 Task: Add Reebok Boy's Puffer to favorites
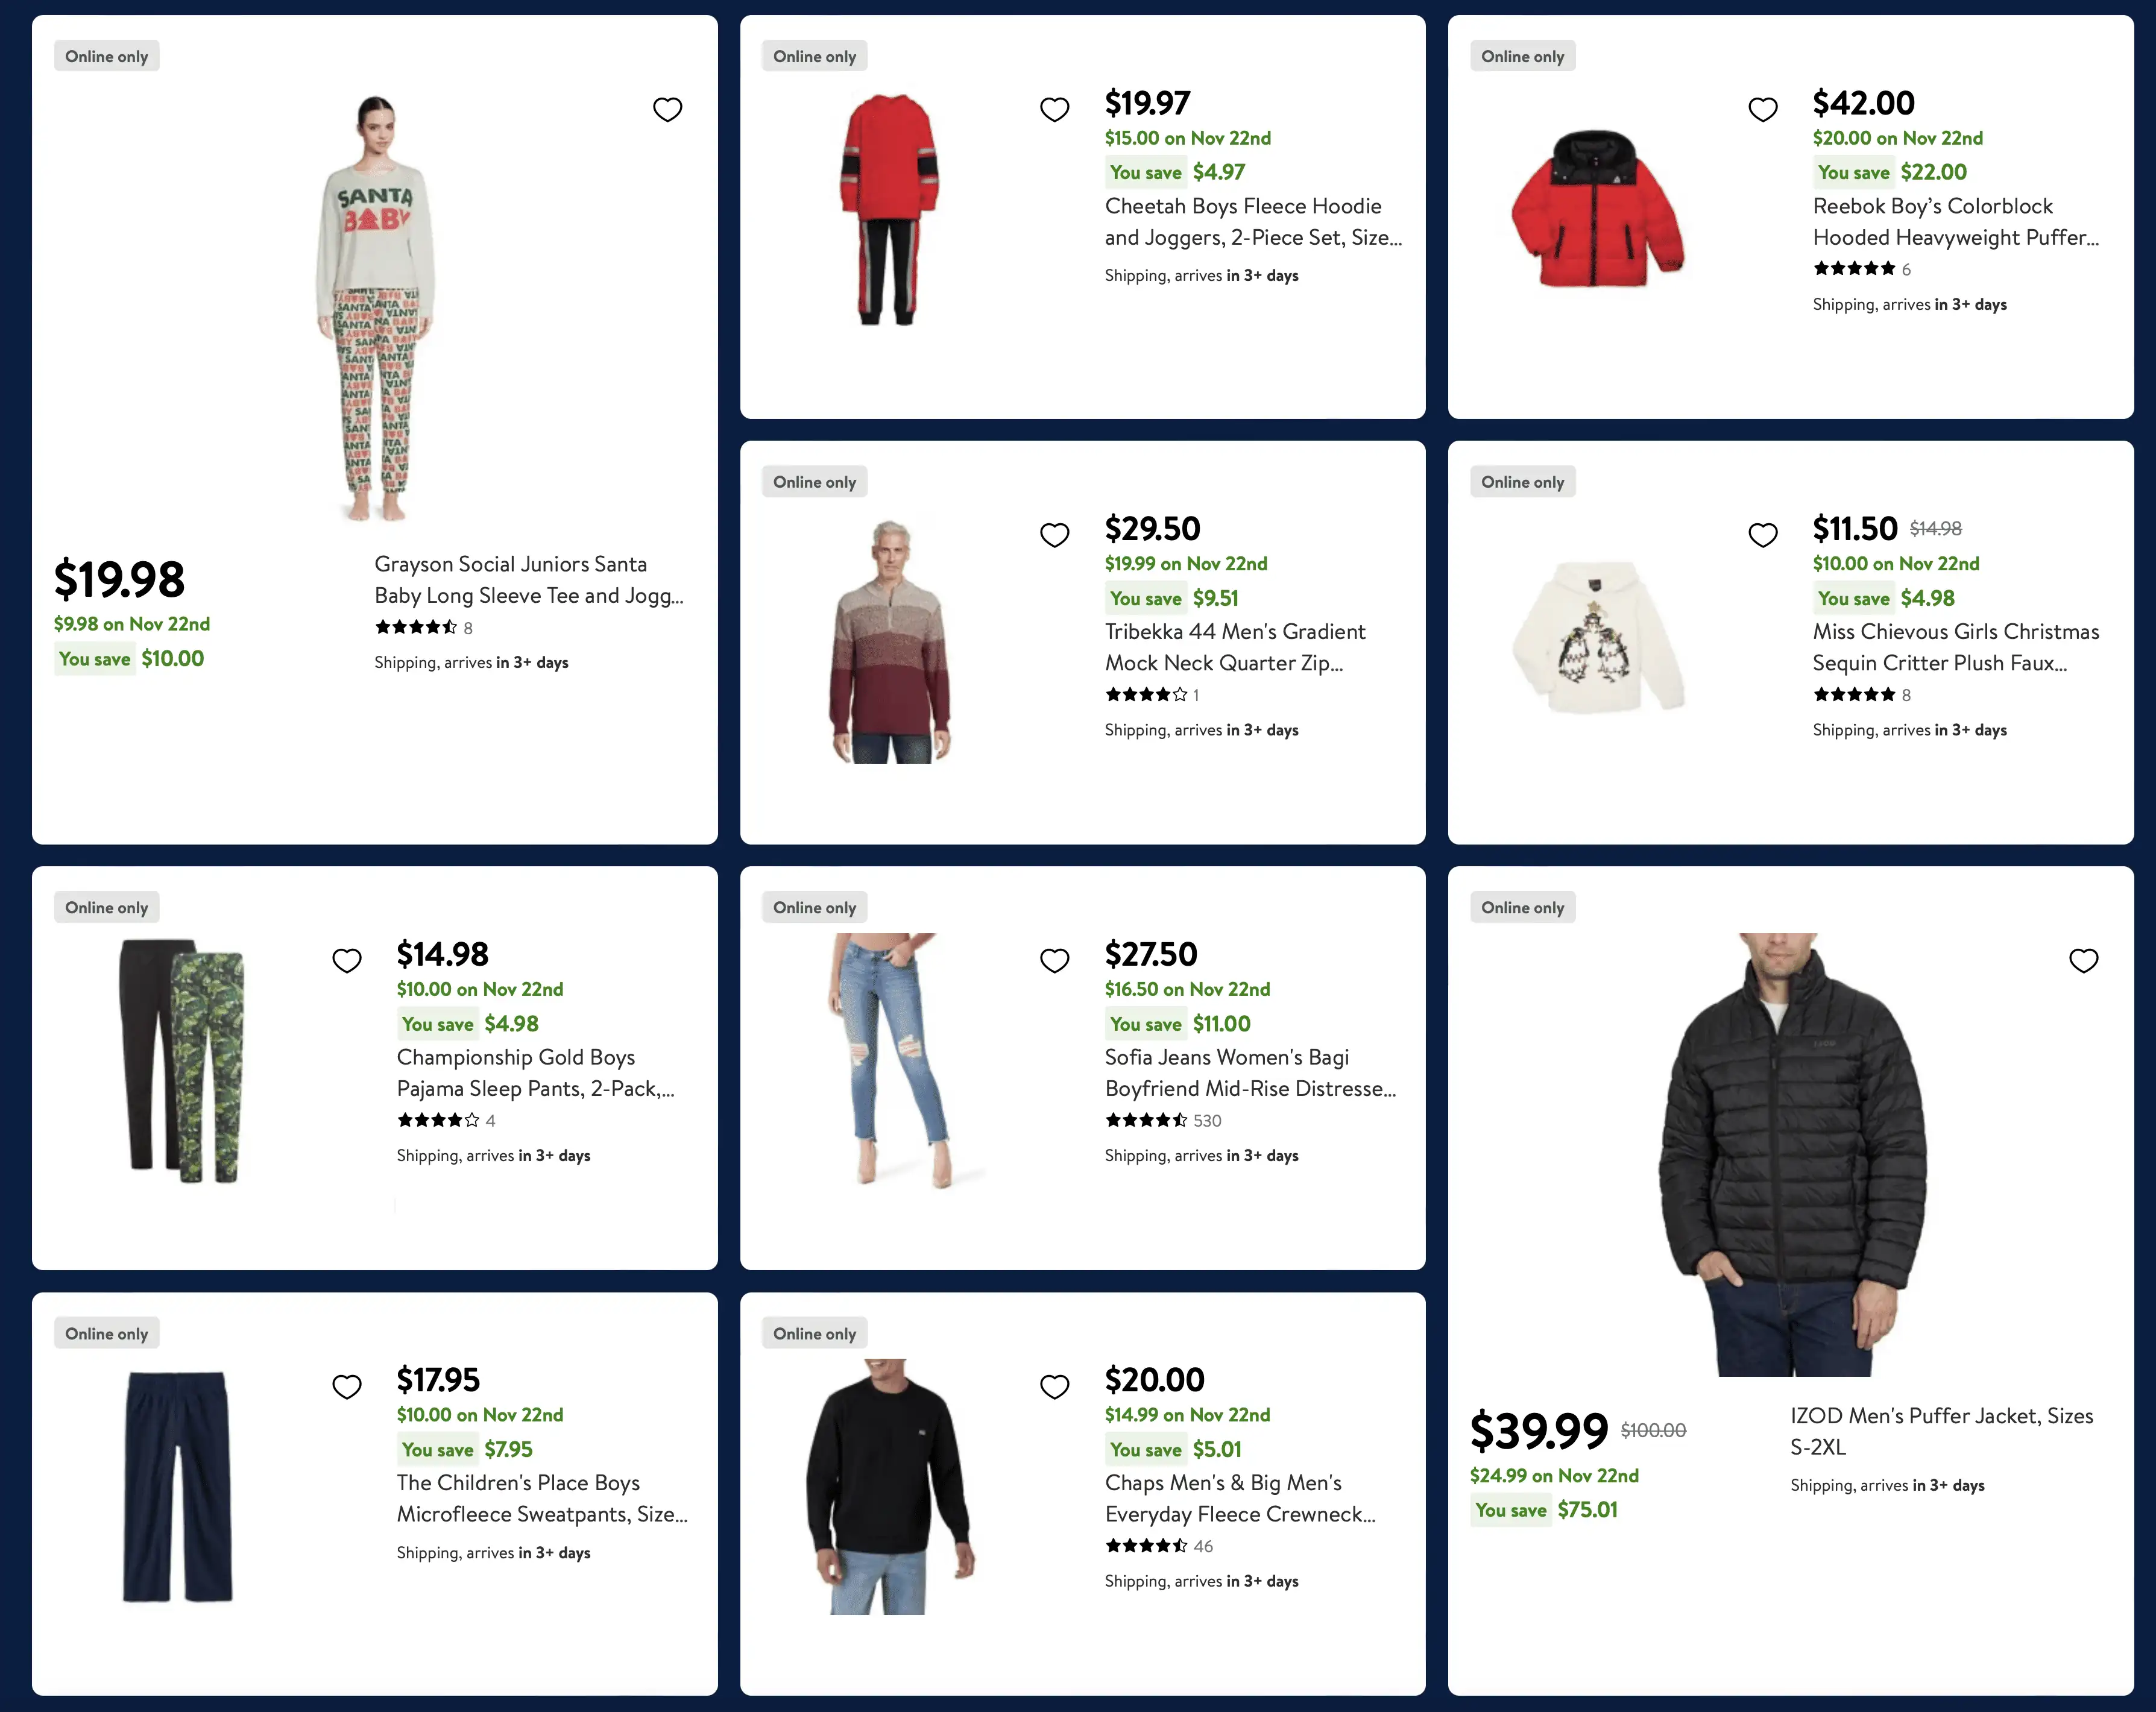pos(1762,109)
